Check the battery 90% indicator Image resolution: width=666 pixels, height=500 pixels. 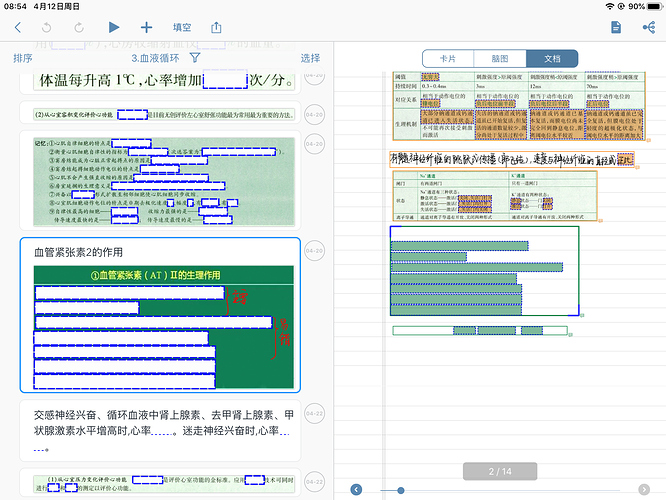tap(645, 6)
